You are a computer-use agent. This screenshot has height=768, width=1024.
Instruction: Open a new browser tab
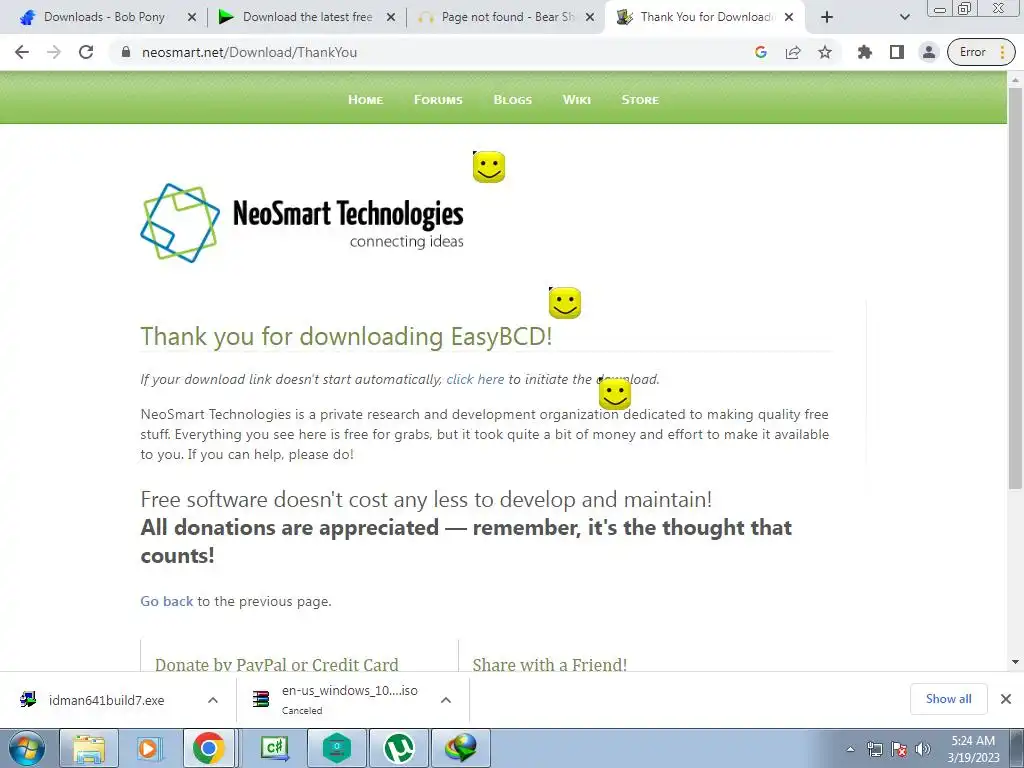827,17
